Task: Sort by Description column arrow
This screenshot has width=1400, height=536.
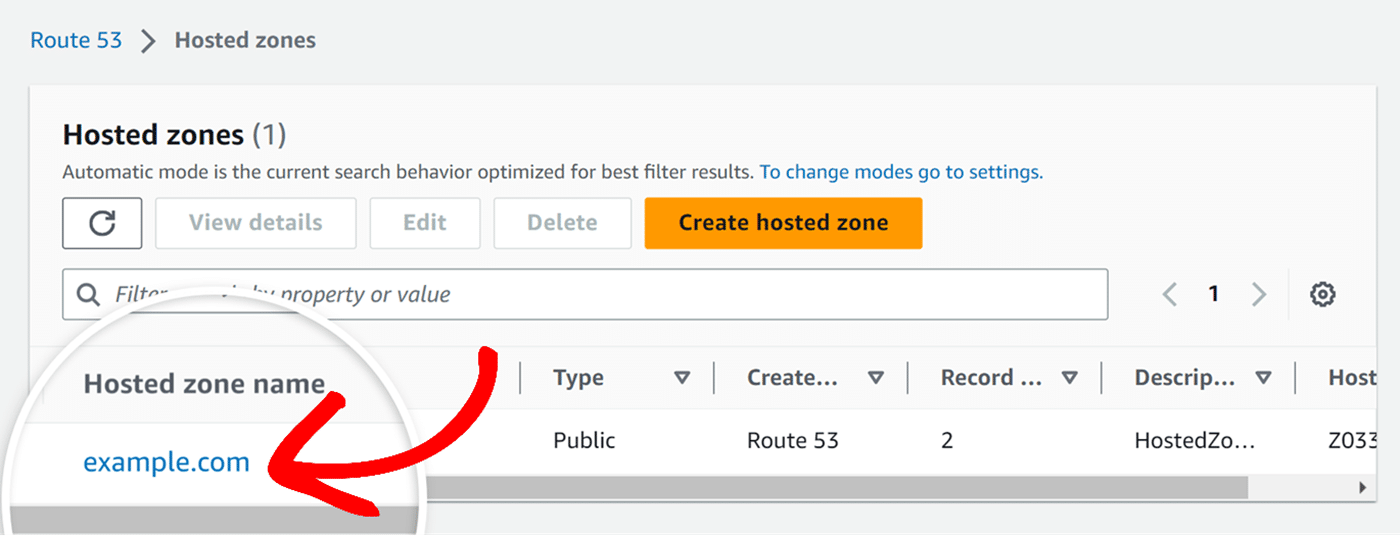Action: pos(1263,378)
